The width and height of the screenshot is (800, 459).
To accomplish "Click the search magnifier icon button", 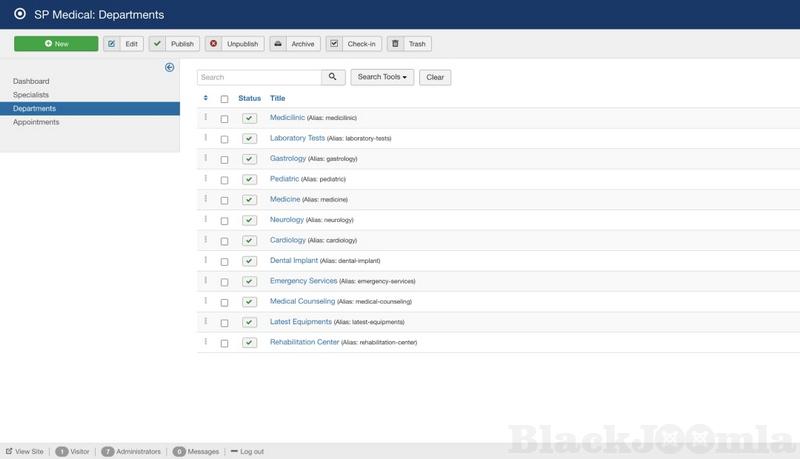I will tap(333, 77).
